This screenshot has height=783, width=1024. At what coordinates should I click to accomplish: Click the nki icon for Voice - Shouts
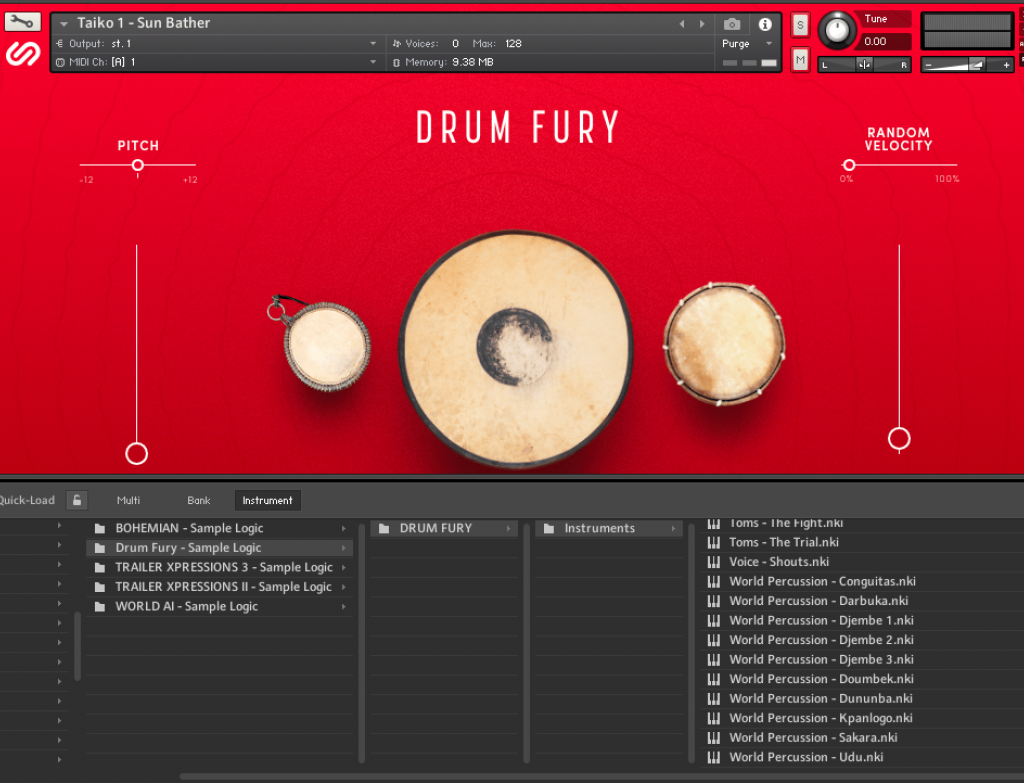714,562
